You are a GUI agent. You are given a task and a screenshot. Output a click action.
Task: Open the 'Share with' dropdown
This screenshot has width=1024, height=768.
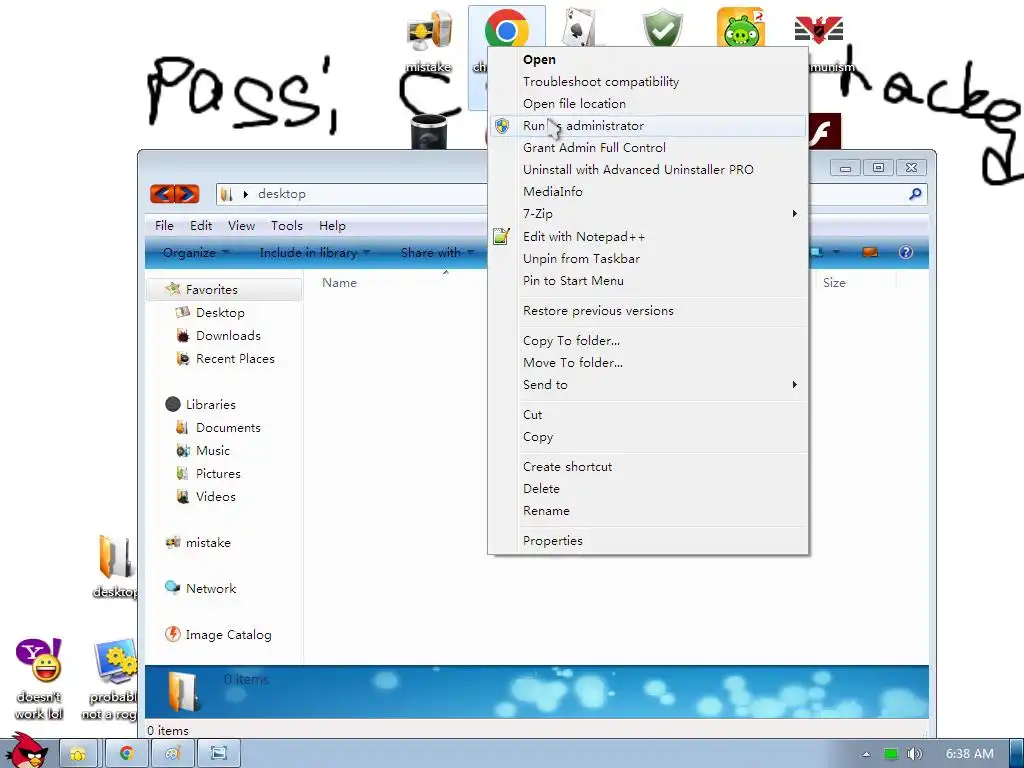point(438,253)
